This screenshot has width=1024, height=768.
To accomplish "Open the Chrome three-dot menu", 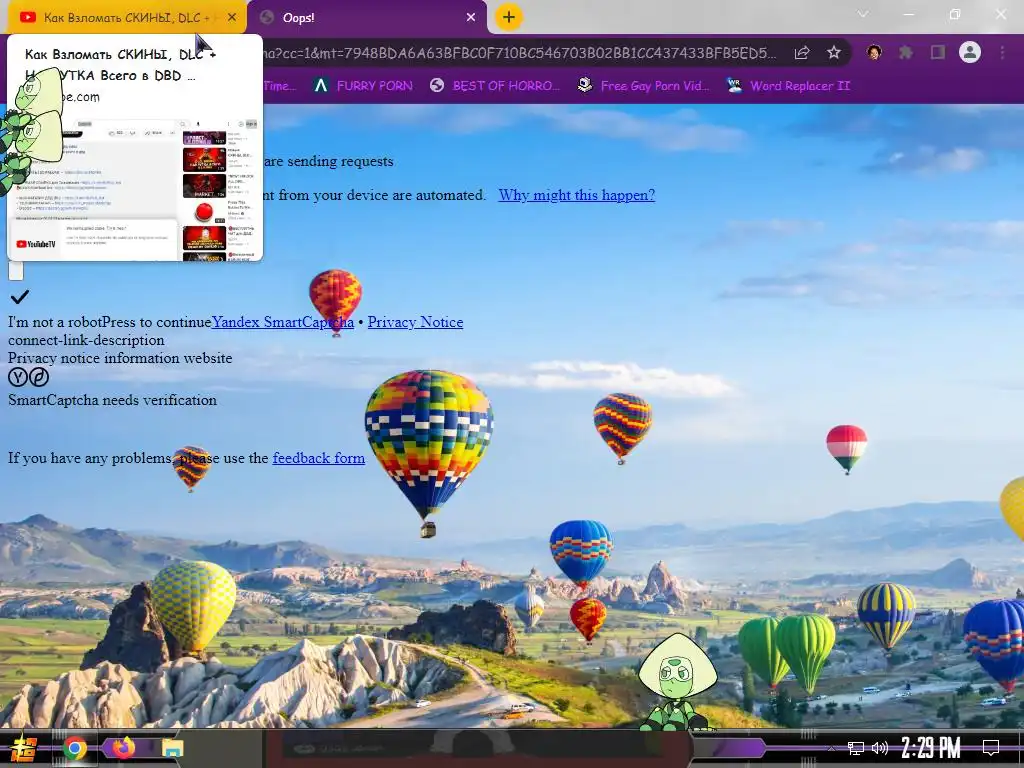I will (x=1002, y=52).
